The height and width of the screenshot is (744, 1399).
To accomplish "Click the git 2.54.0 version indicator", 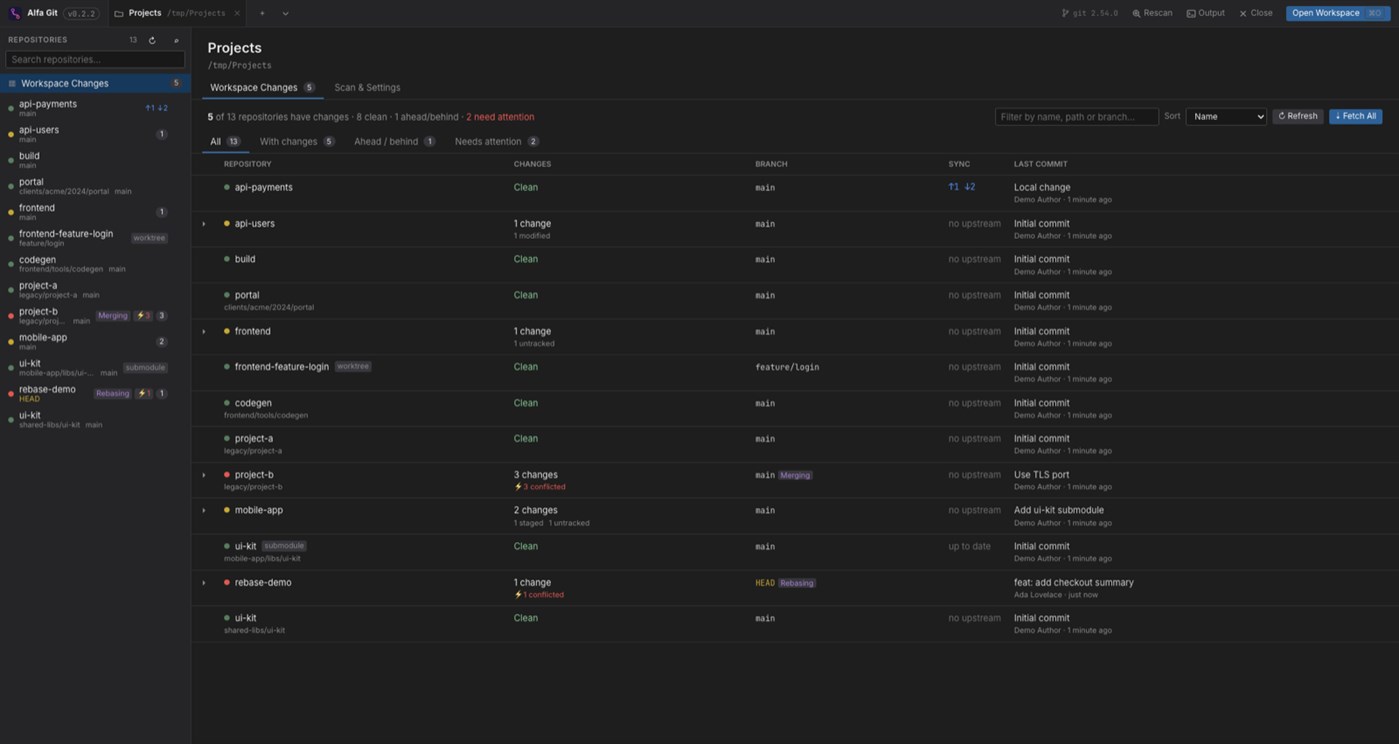I will point(1090,13).
